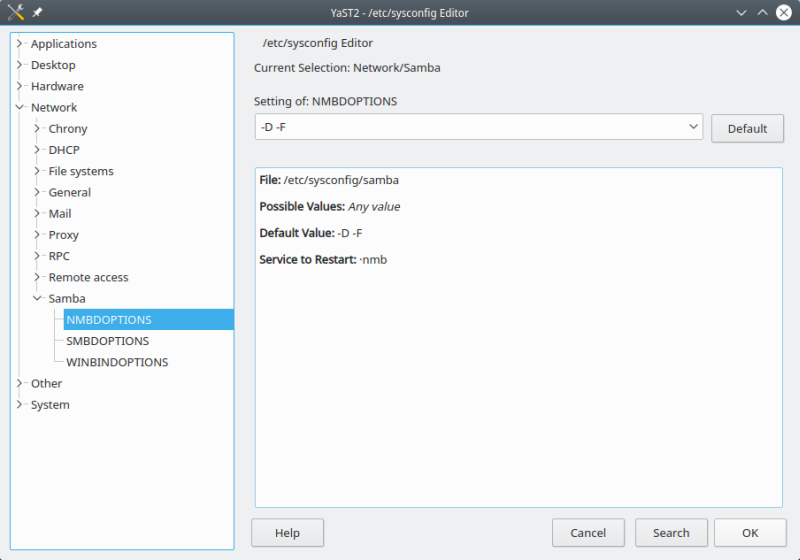Screen dimensions: 800x560
Task: Select the Other label in tree
Action: (x=46, y=384)
